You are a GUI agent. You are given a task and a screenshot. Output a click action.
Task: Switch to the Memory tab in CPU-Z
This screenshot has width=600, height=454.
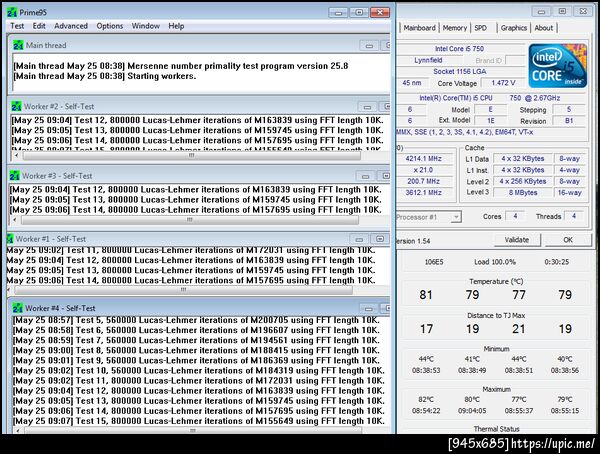click(x=455, y=28)
